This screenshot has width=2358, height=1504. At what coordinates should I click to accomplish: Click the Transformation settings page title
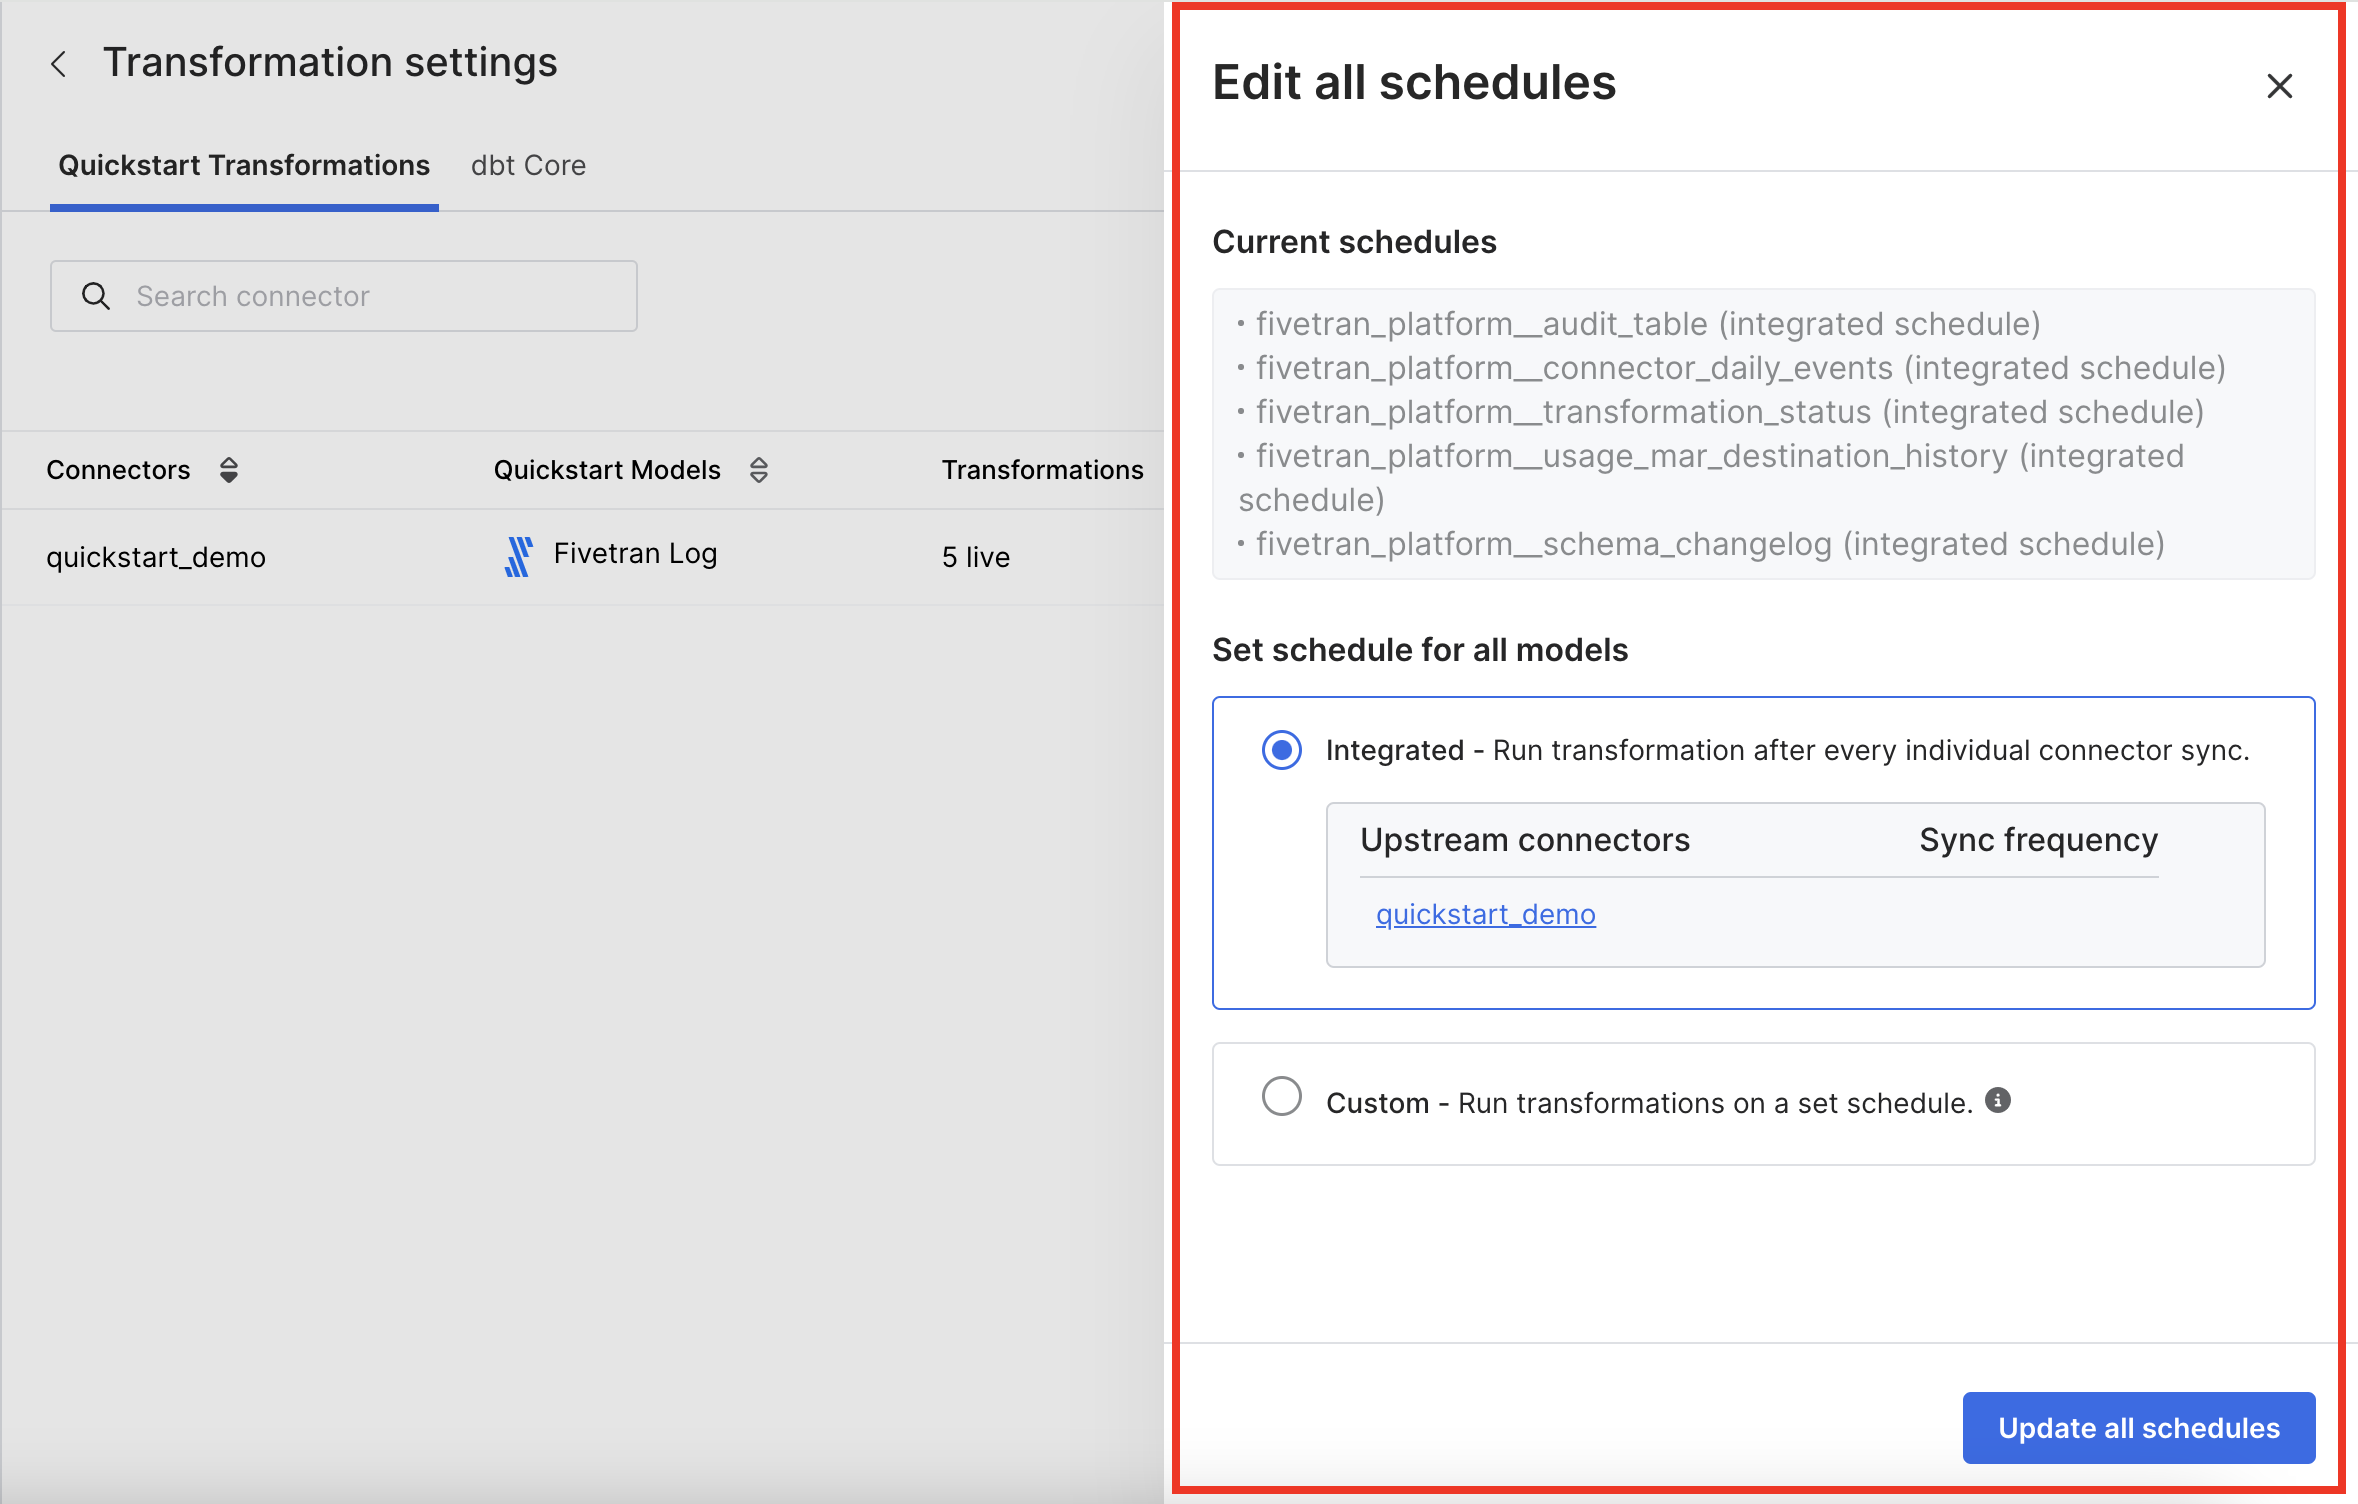[x=330, y=62]
